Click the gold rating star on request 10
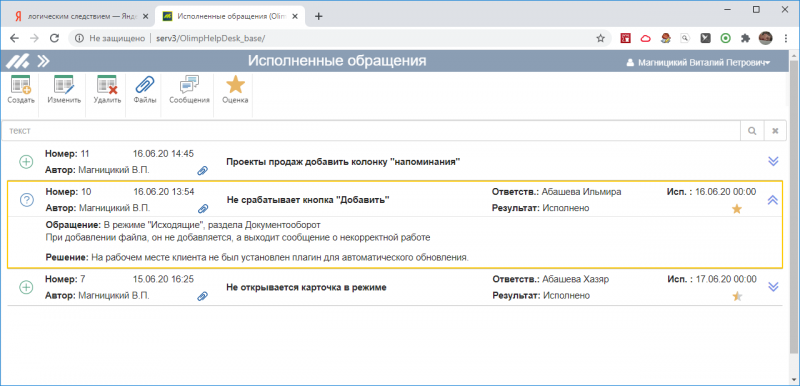The image size is (800, 386). coord(737,209)
